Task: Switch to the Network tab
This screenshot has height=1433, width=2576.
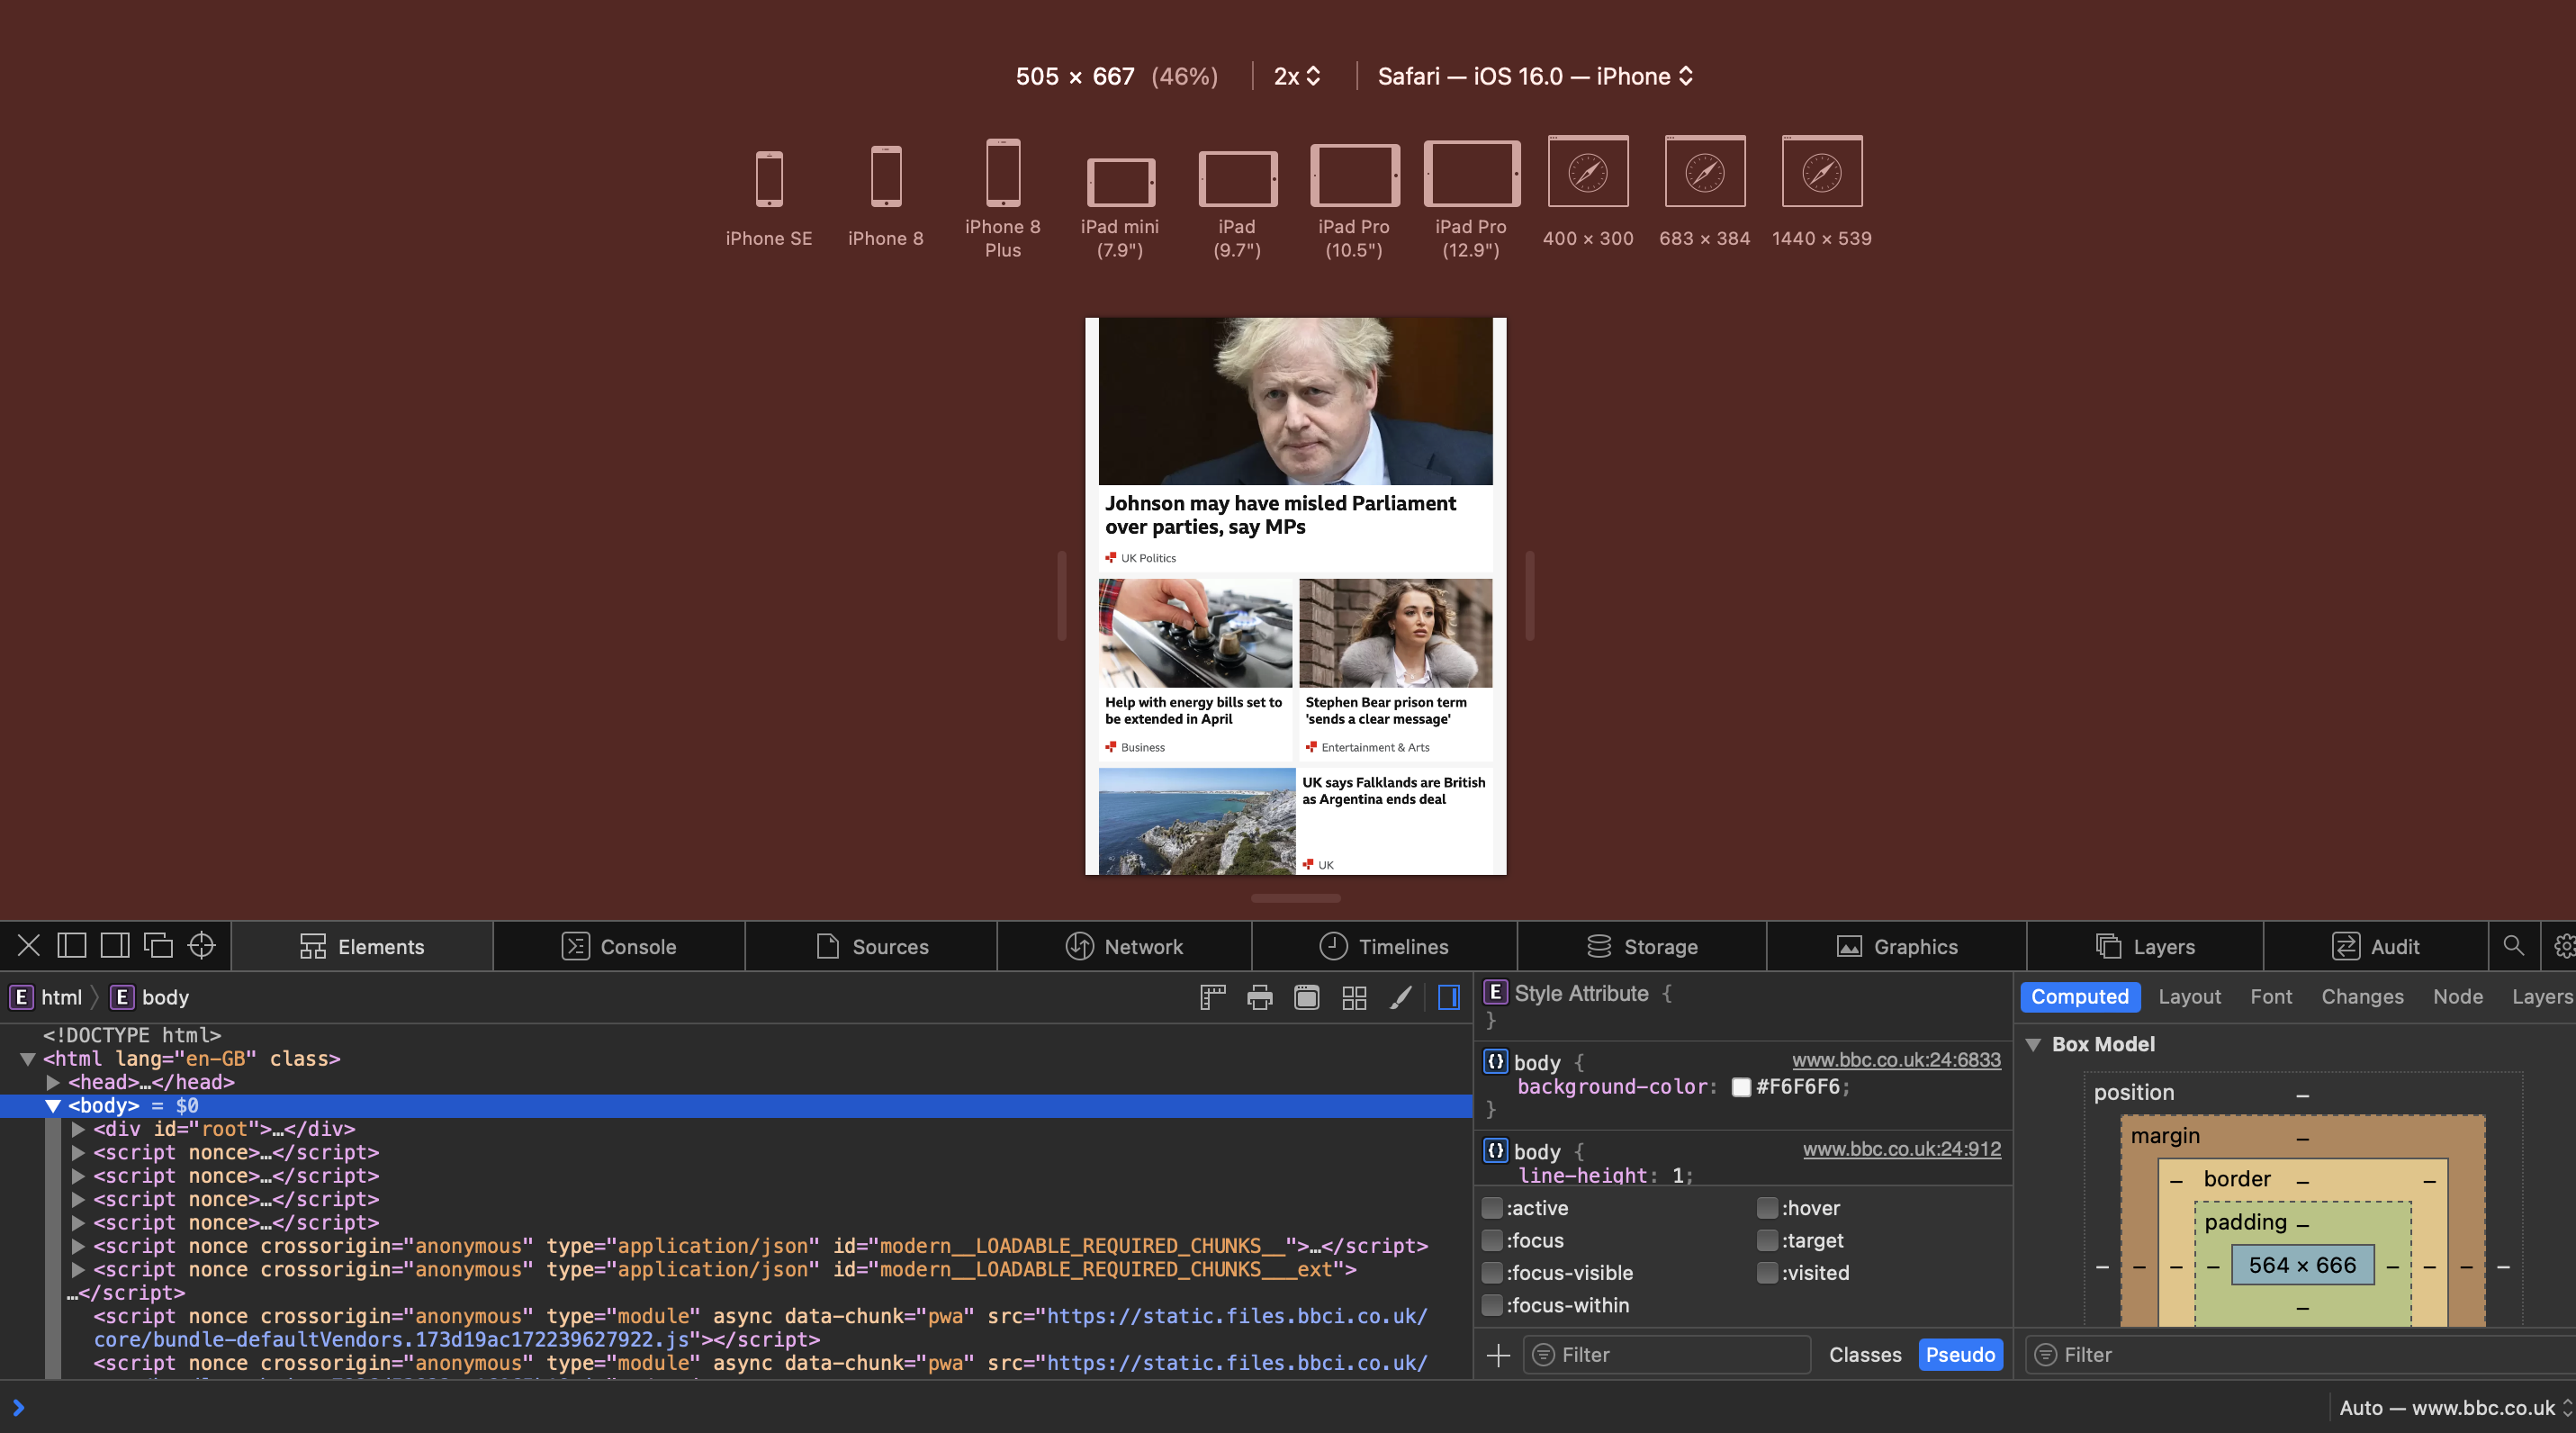Action: pyautogui.click(x=1124, y=946)
